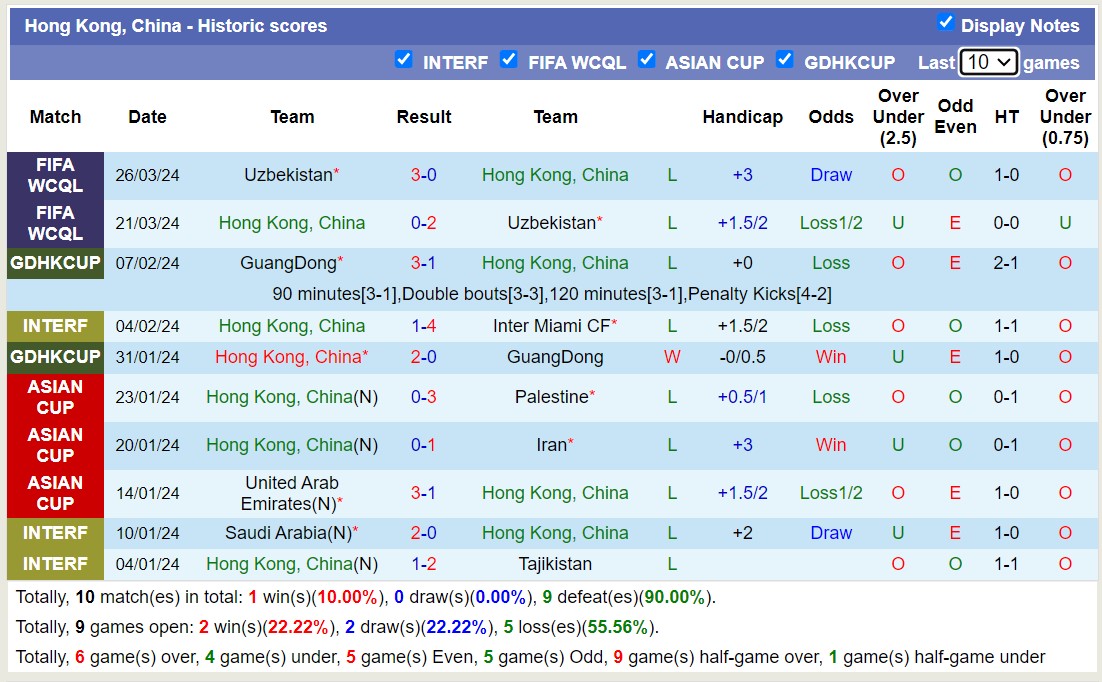Click the Over Under (2.5) column header
Image resolution: width=1102 pixels, height=682 pixels.
[x=898, y=117]
